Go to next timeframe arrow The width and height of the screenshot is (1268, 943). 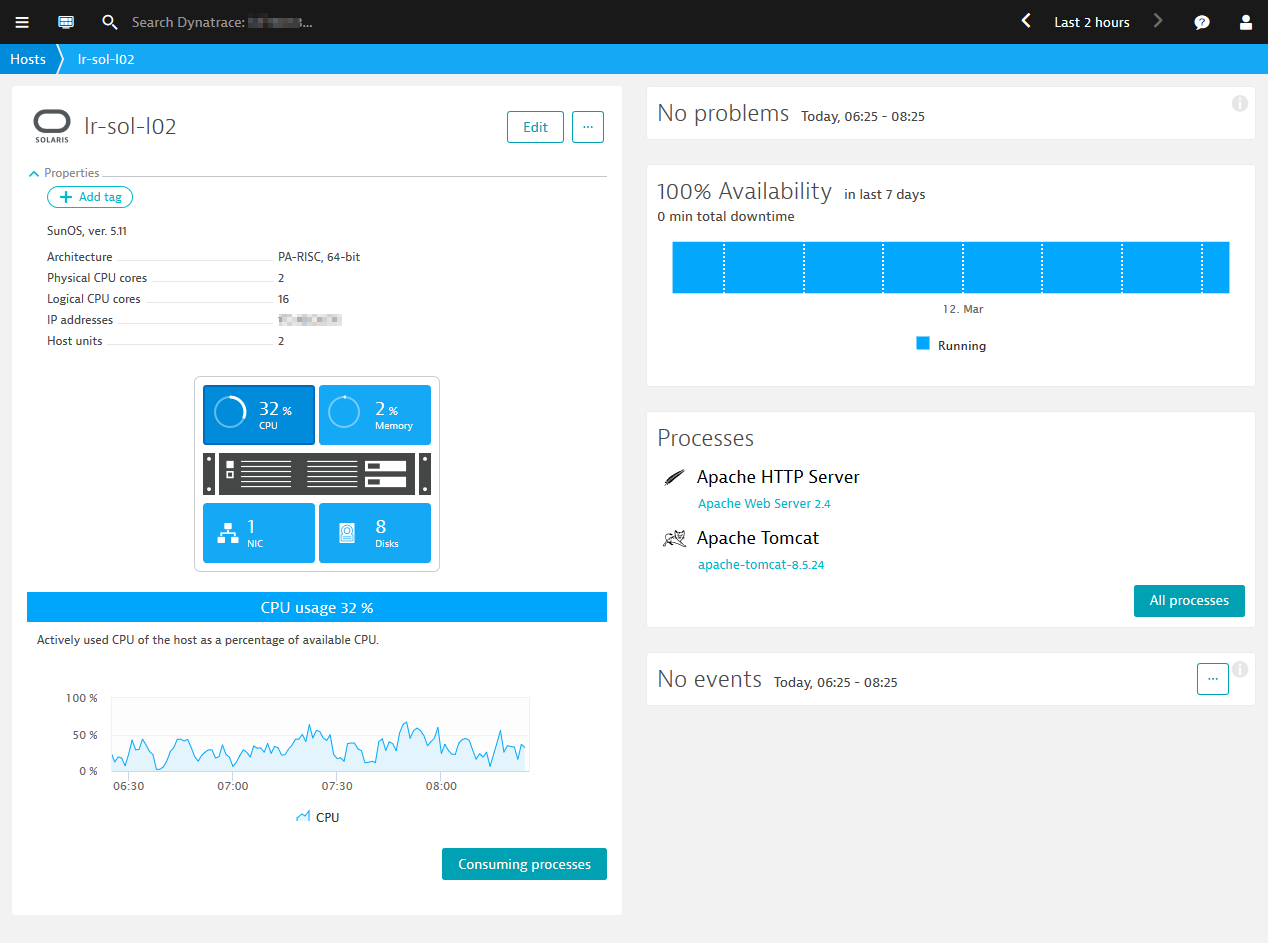(1158, 21)
